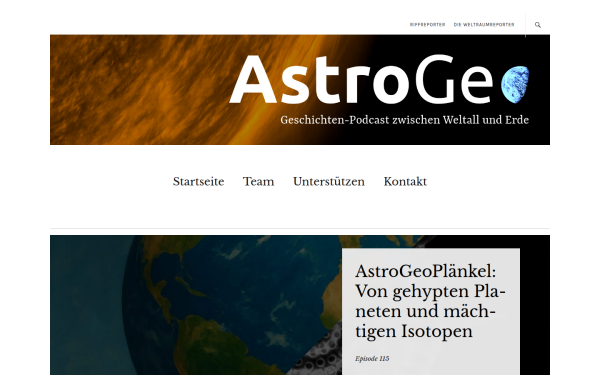This screenshot has width=600, height=375.
Task: Go to Startseite menu item
Action: (198, 181)
